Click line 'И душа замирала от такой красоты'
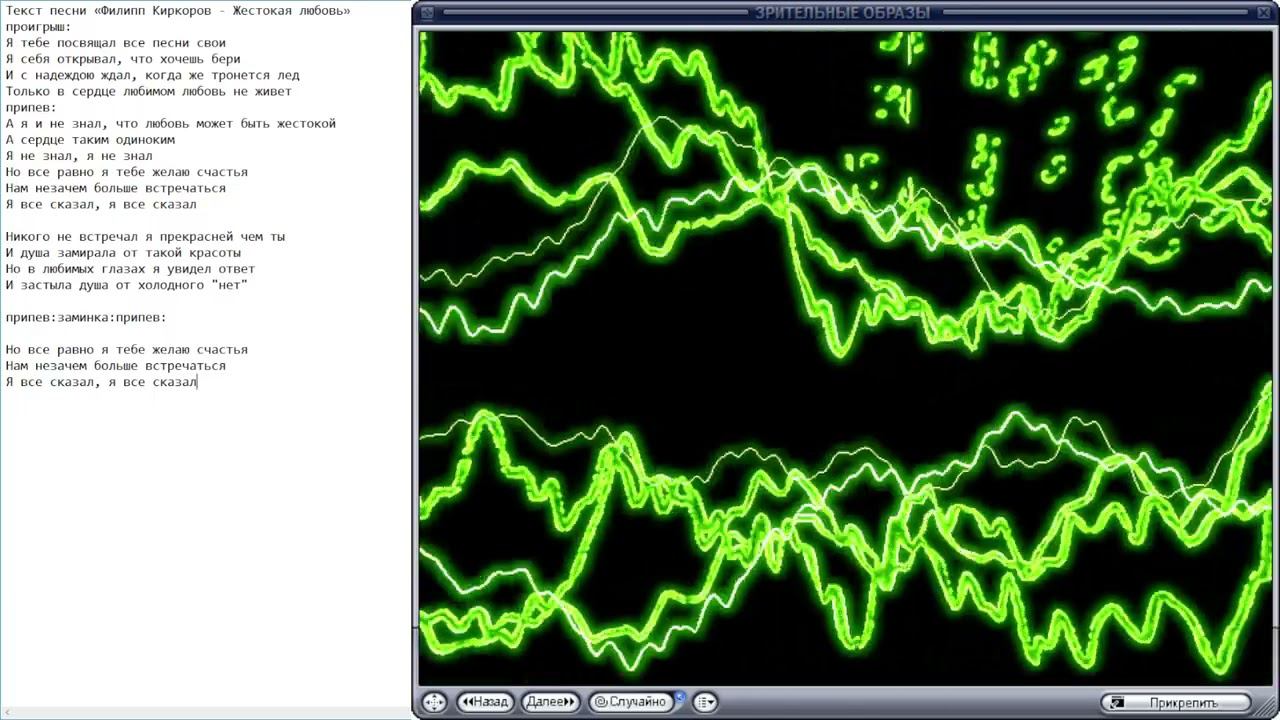Image resolution: width=1280 pixels, height=720 pixels. (123, 253)
